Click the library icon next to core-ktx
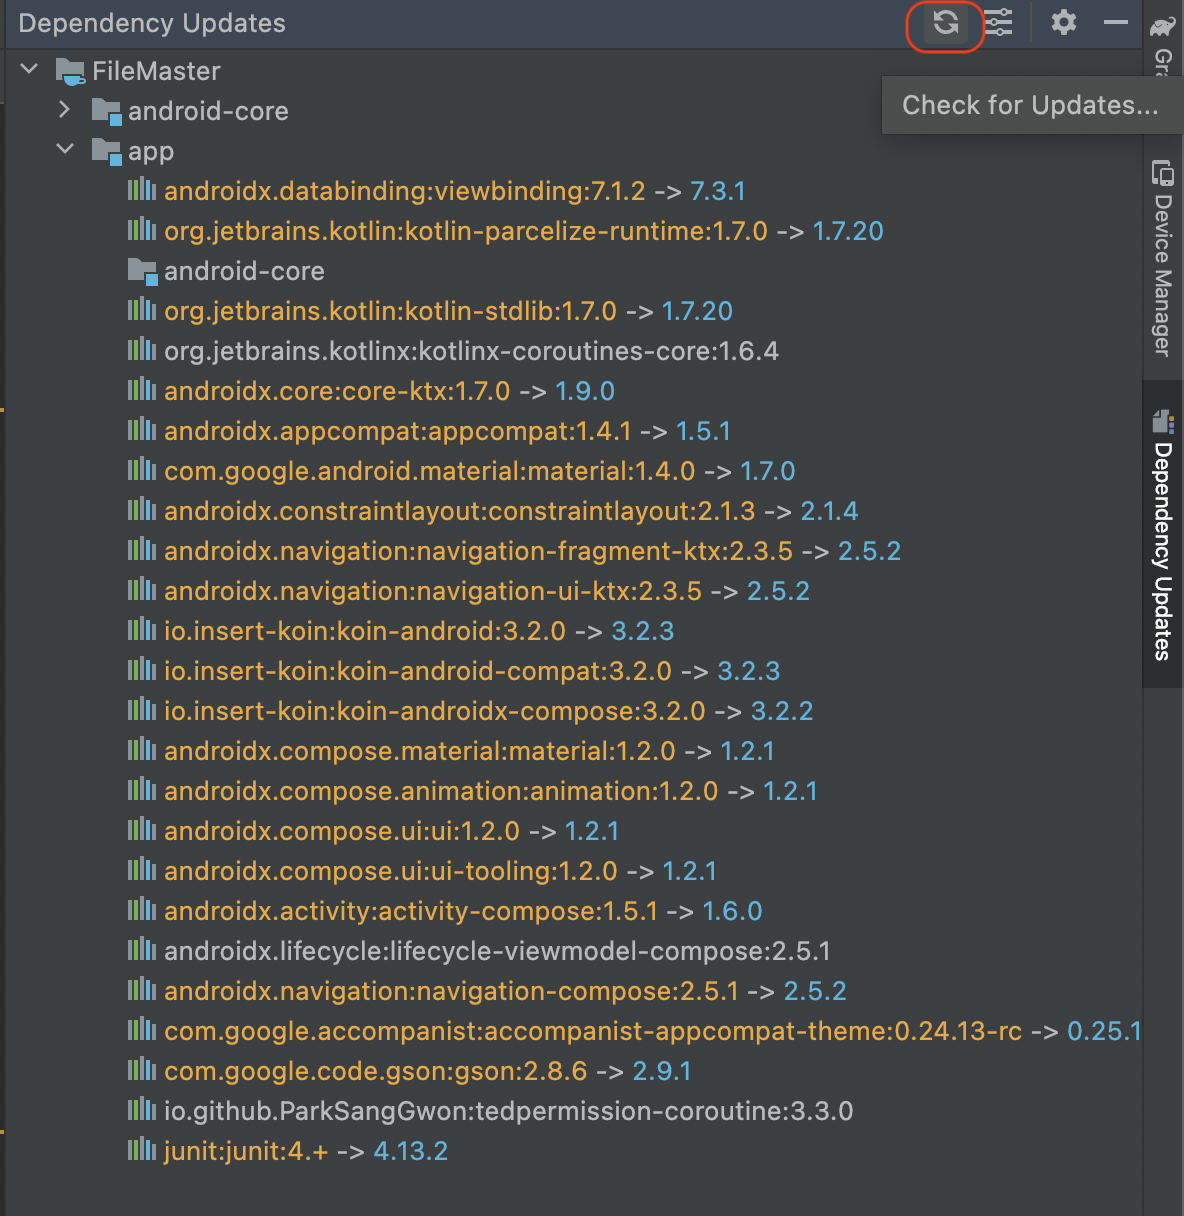The height and width of the screenshot is (1216, 1184). coord(142,390)
